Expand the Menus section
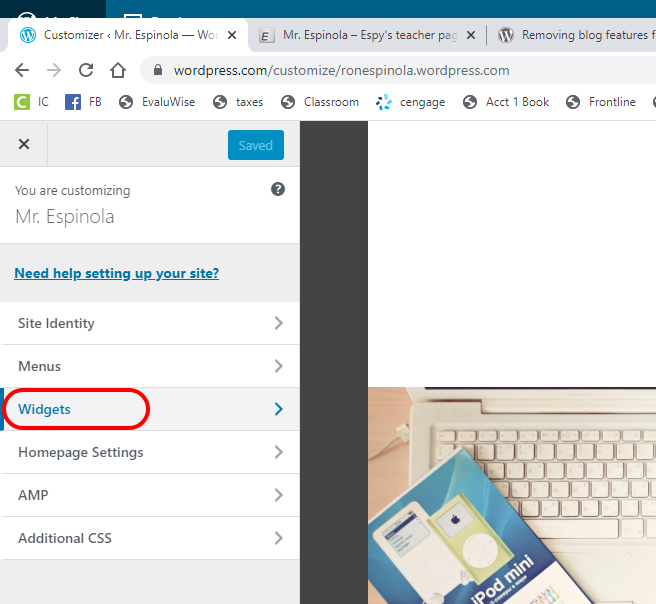Viewport: 656px width, 604px height. (x=149, y=366)
